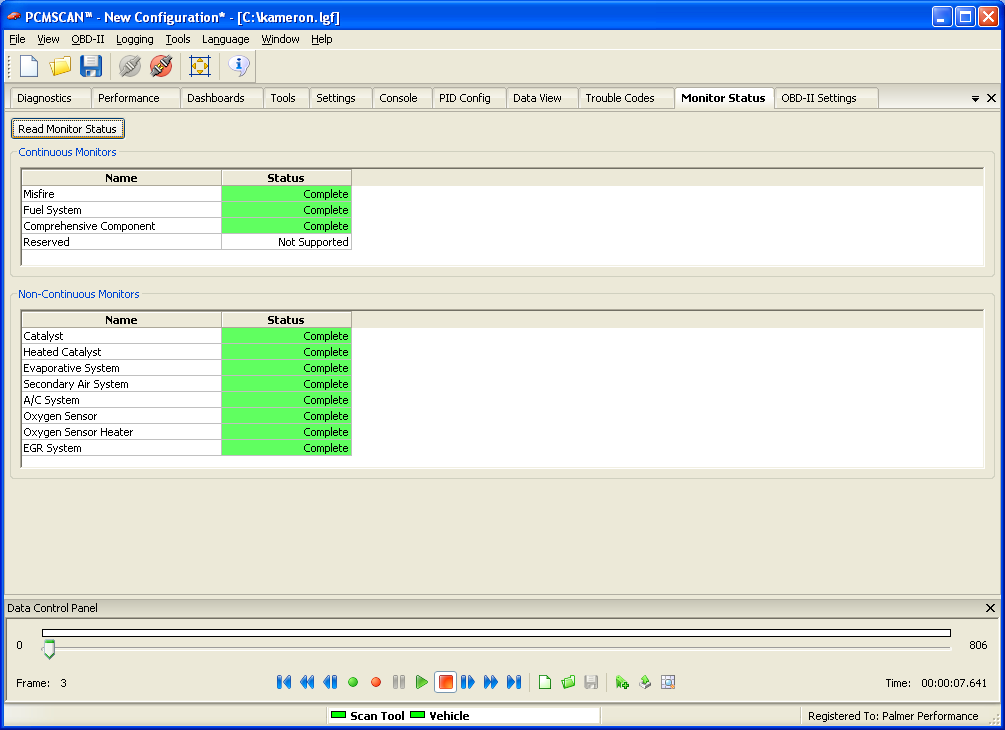Start playback with the green play arrow
This screenshot has width=1005, height=730.
(x=421, y=682)
